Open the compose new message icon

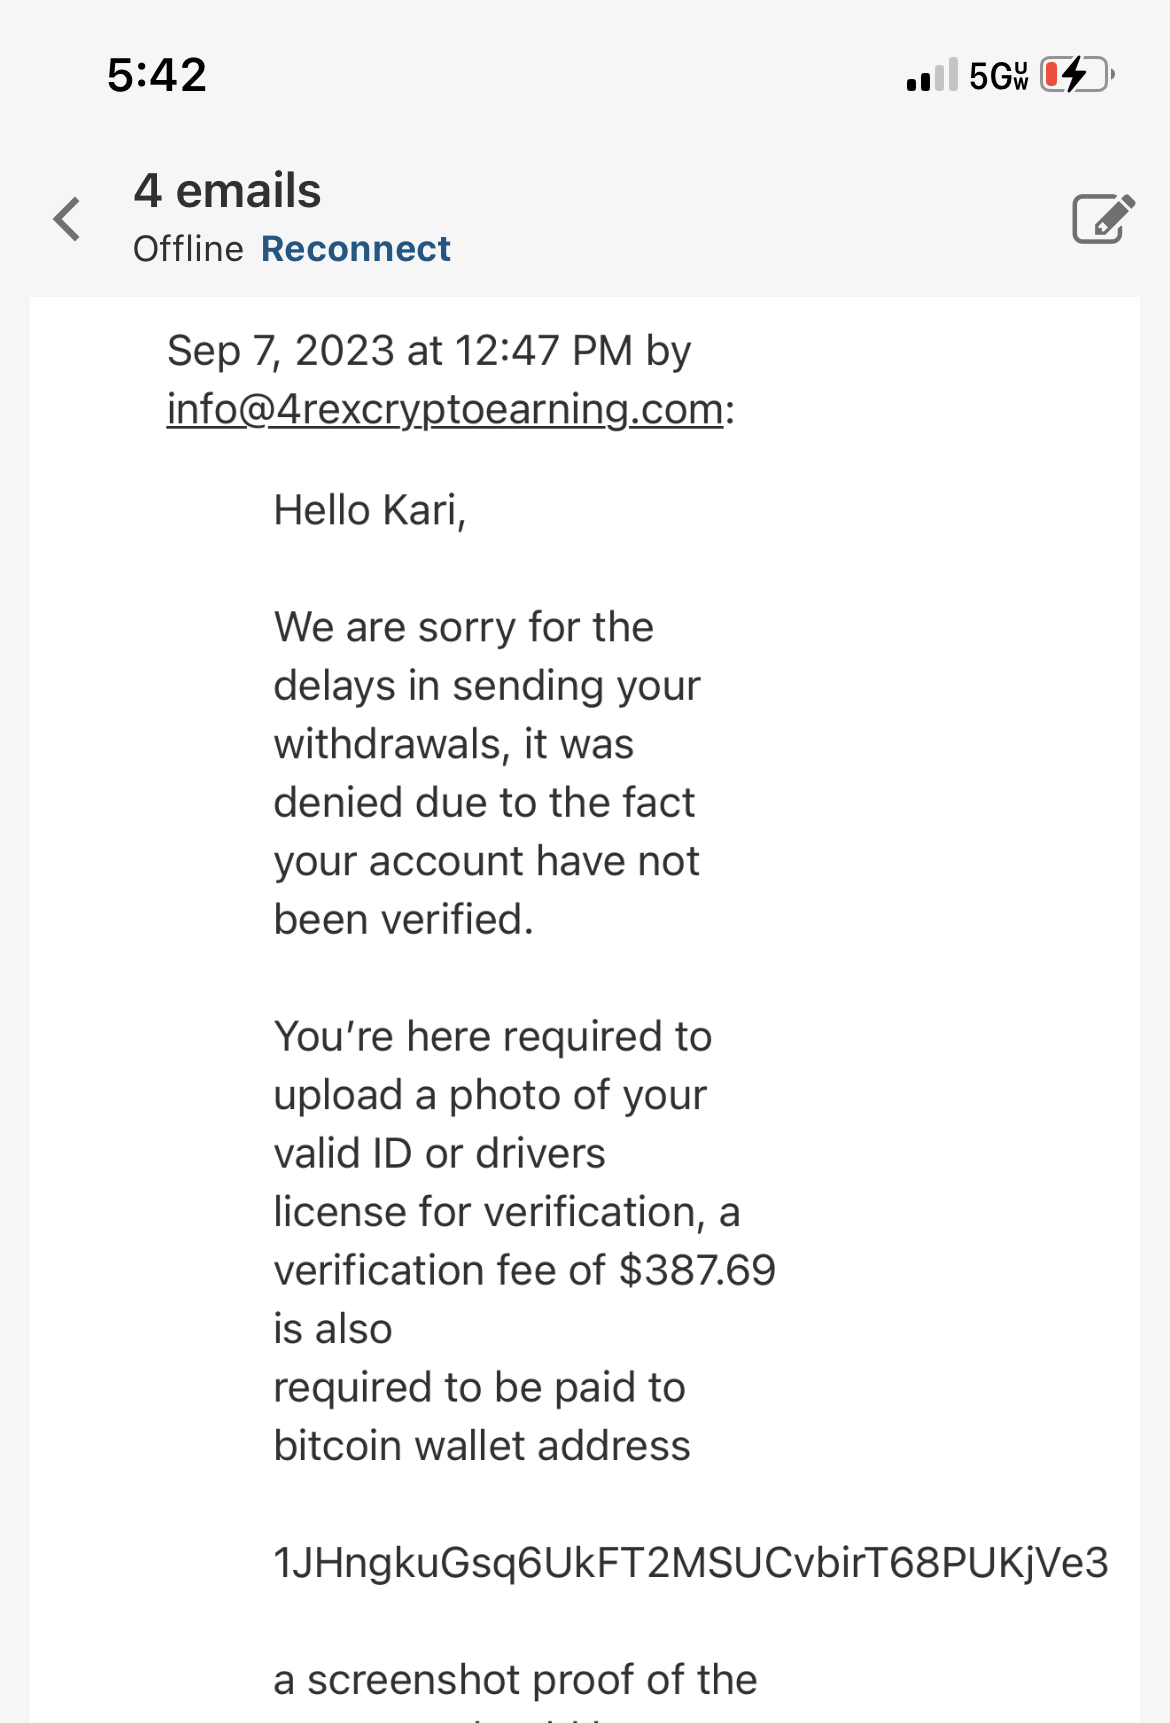(x=1103, y=218)
